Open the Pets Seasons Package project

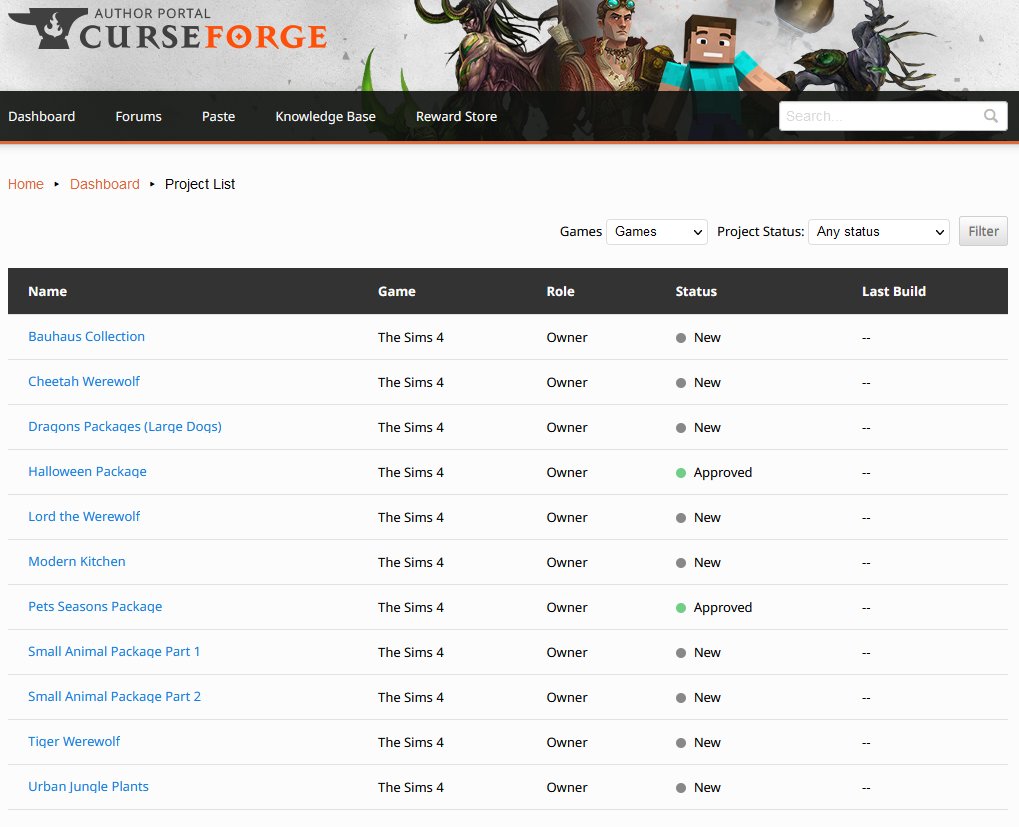click(x=95, y=606)
